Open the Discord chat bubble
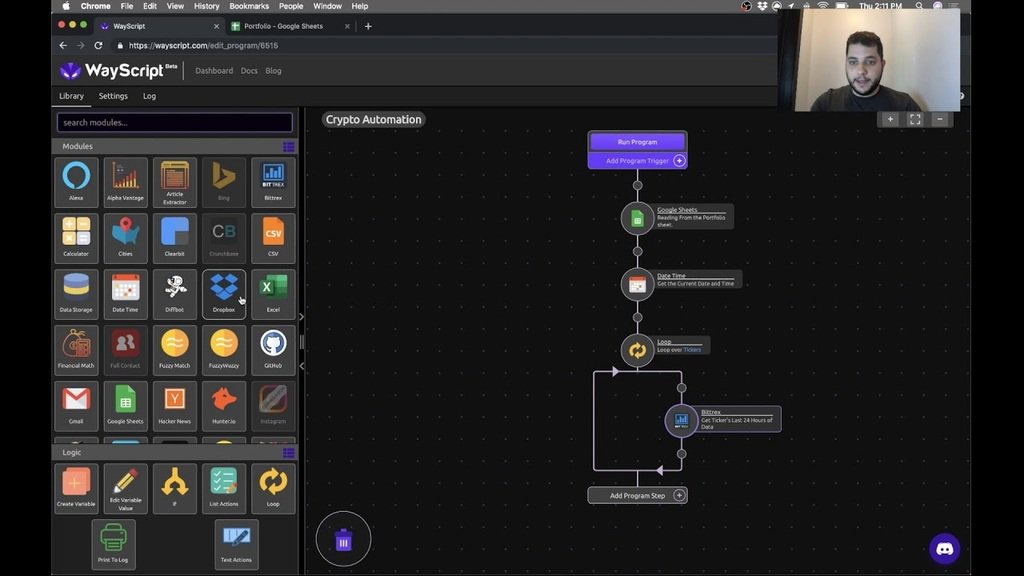The height and width of the screenshot is (576, 1024). coord(944,549)
